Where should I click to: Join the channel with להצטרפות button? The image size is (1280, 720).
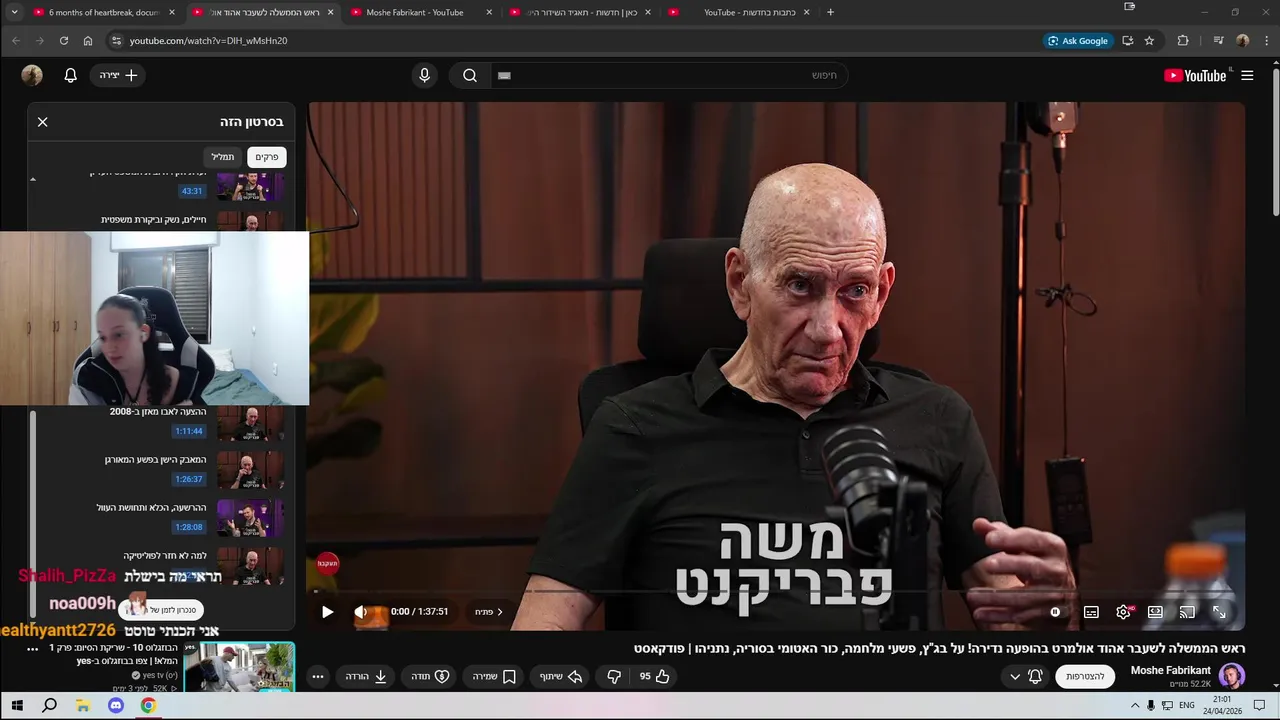[1085, 676]
